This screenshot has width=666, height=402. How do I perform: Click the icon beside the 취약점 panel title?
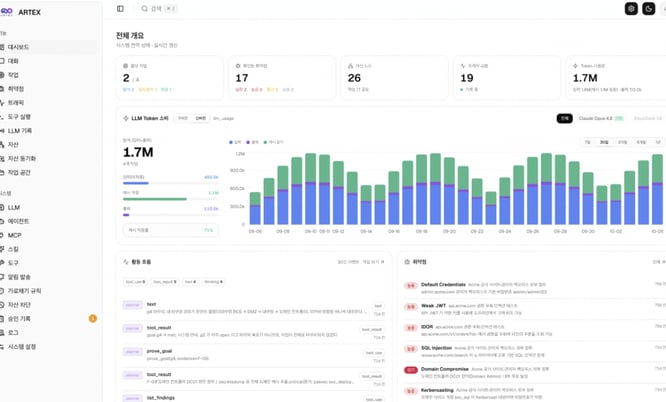[x=407, y=262]
